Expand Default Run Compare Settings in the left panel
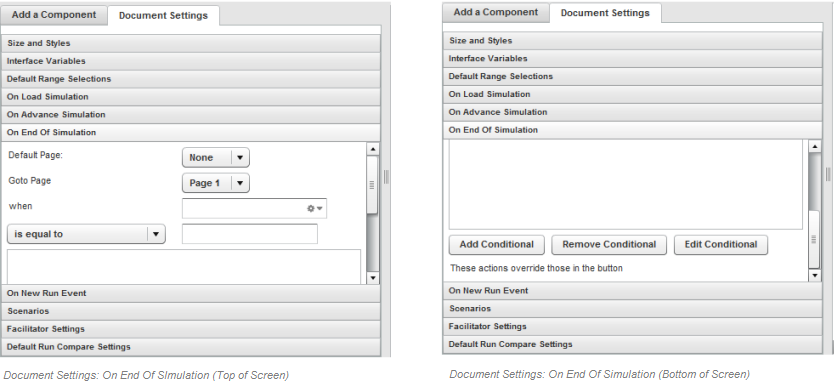The height and width of the screenshot is (392, 836). [x=190, y=347]
